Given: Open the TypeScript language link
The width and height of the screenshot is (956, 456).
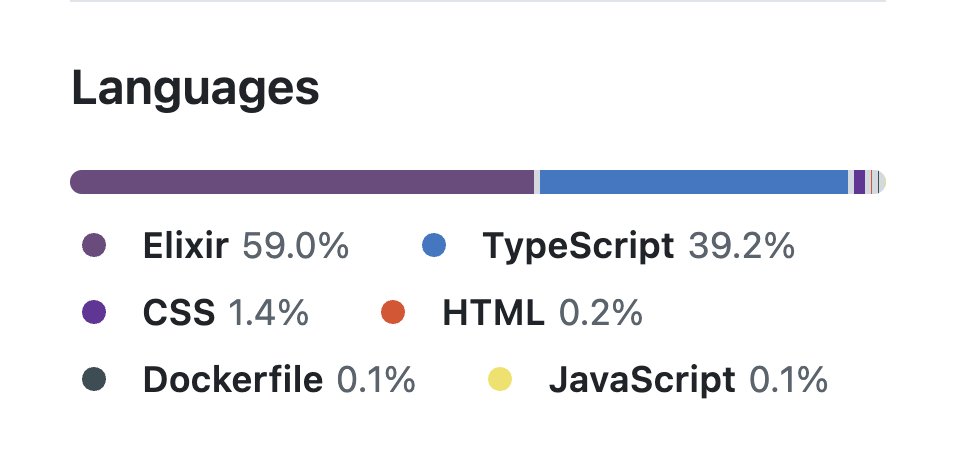Looking at the screenshot, I should pyautogui.click(x=608, y=246).
